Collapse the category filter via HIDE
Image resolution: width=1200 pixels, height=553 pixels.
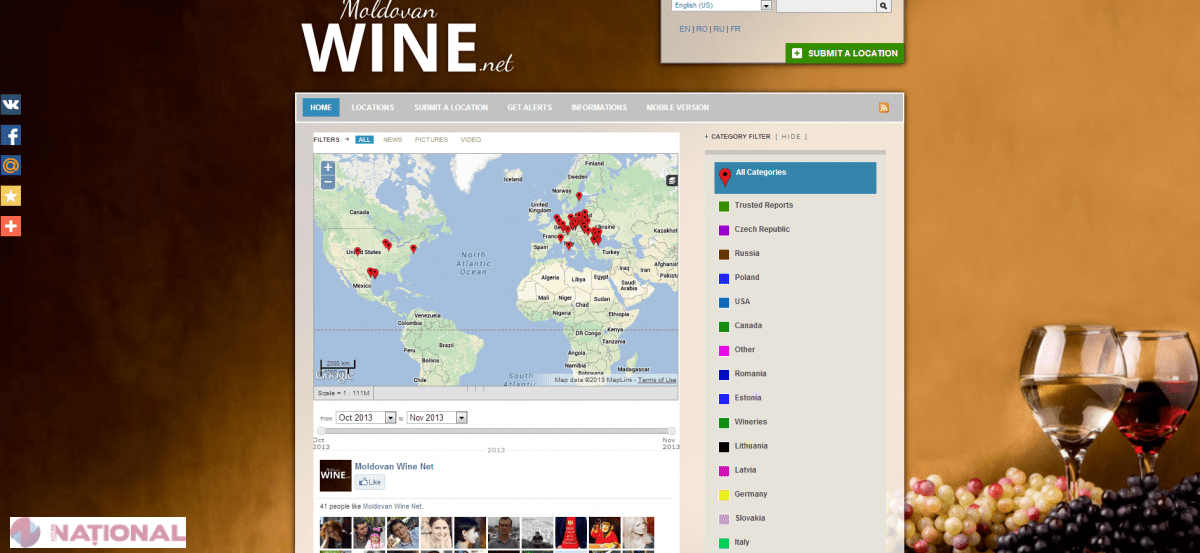(x=791, y=136)
